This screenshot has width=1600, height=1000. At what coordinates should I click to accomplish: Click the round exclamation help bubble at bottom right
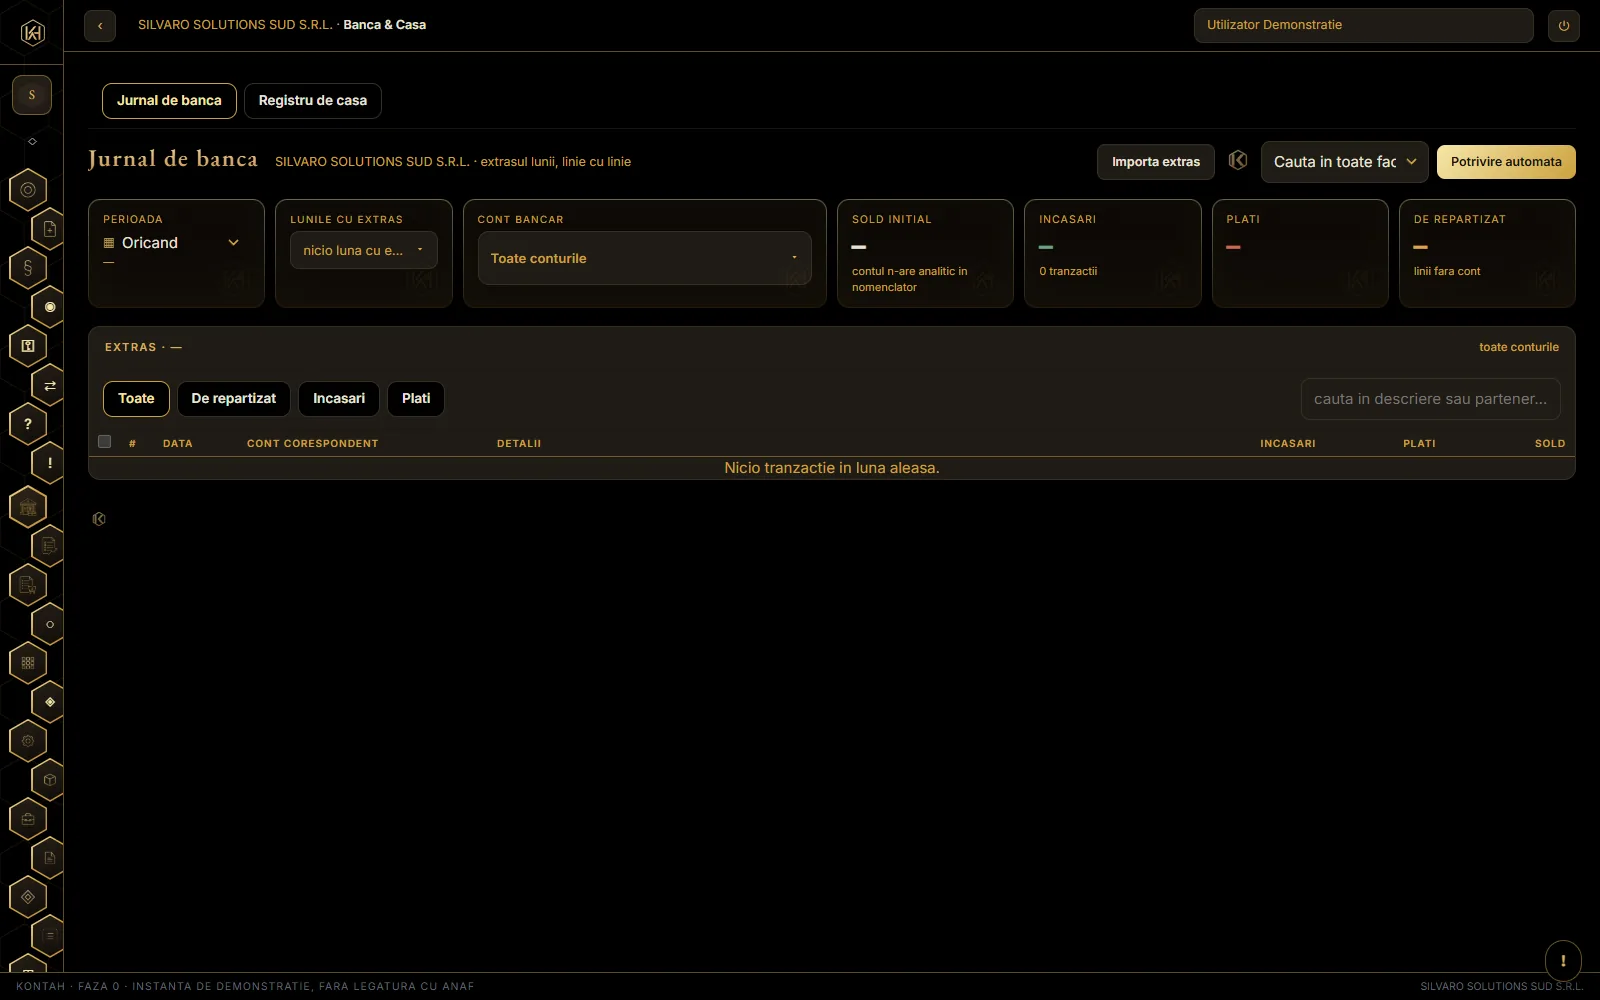point(1563,961)
